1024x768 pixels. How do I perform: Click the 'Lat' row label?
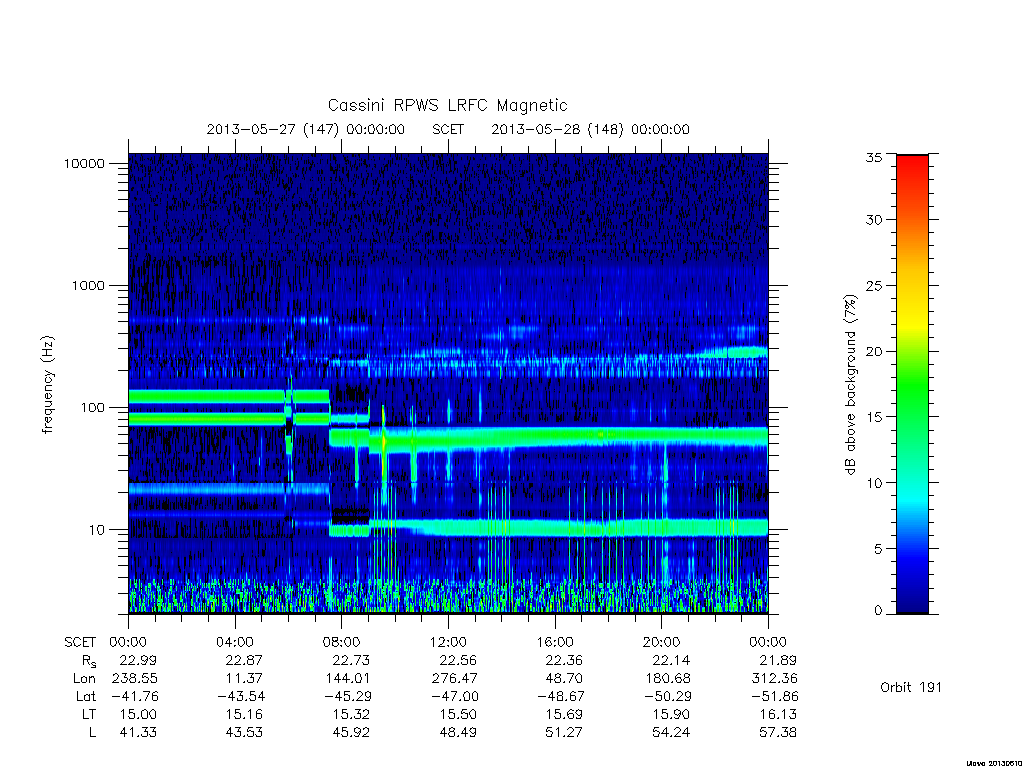(86, 696)
